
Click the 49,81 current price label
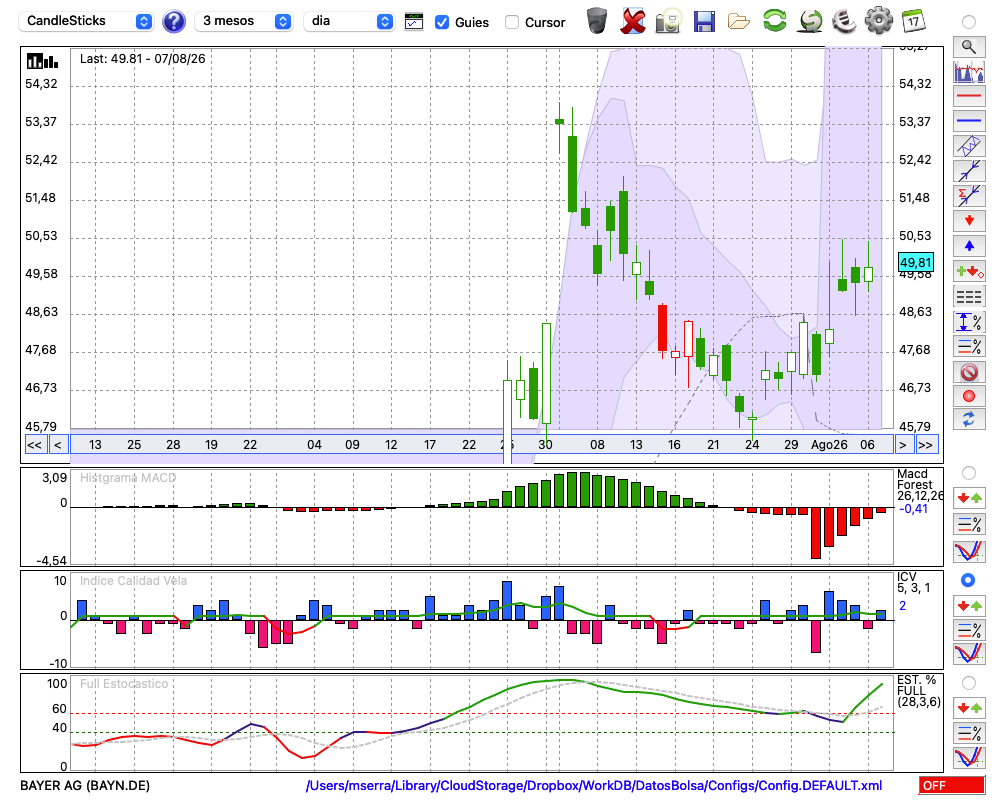coord(915,262)
